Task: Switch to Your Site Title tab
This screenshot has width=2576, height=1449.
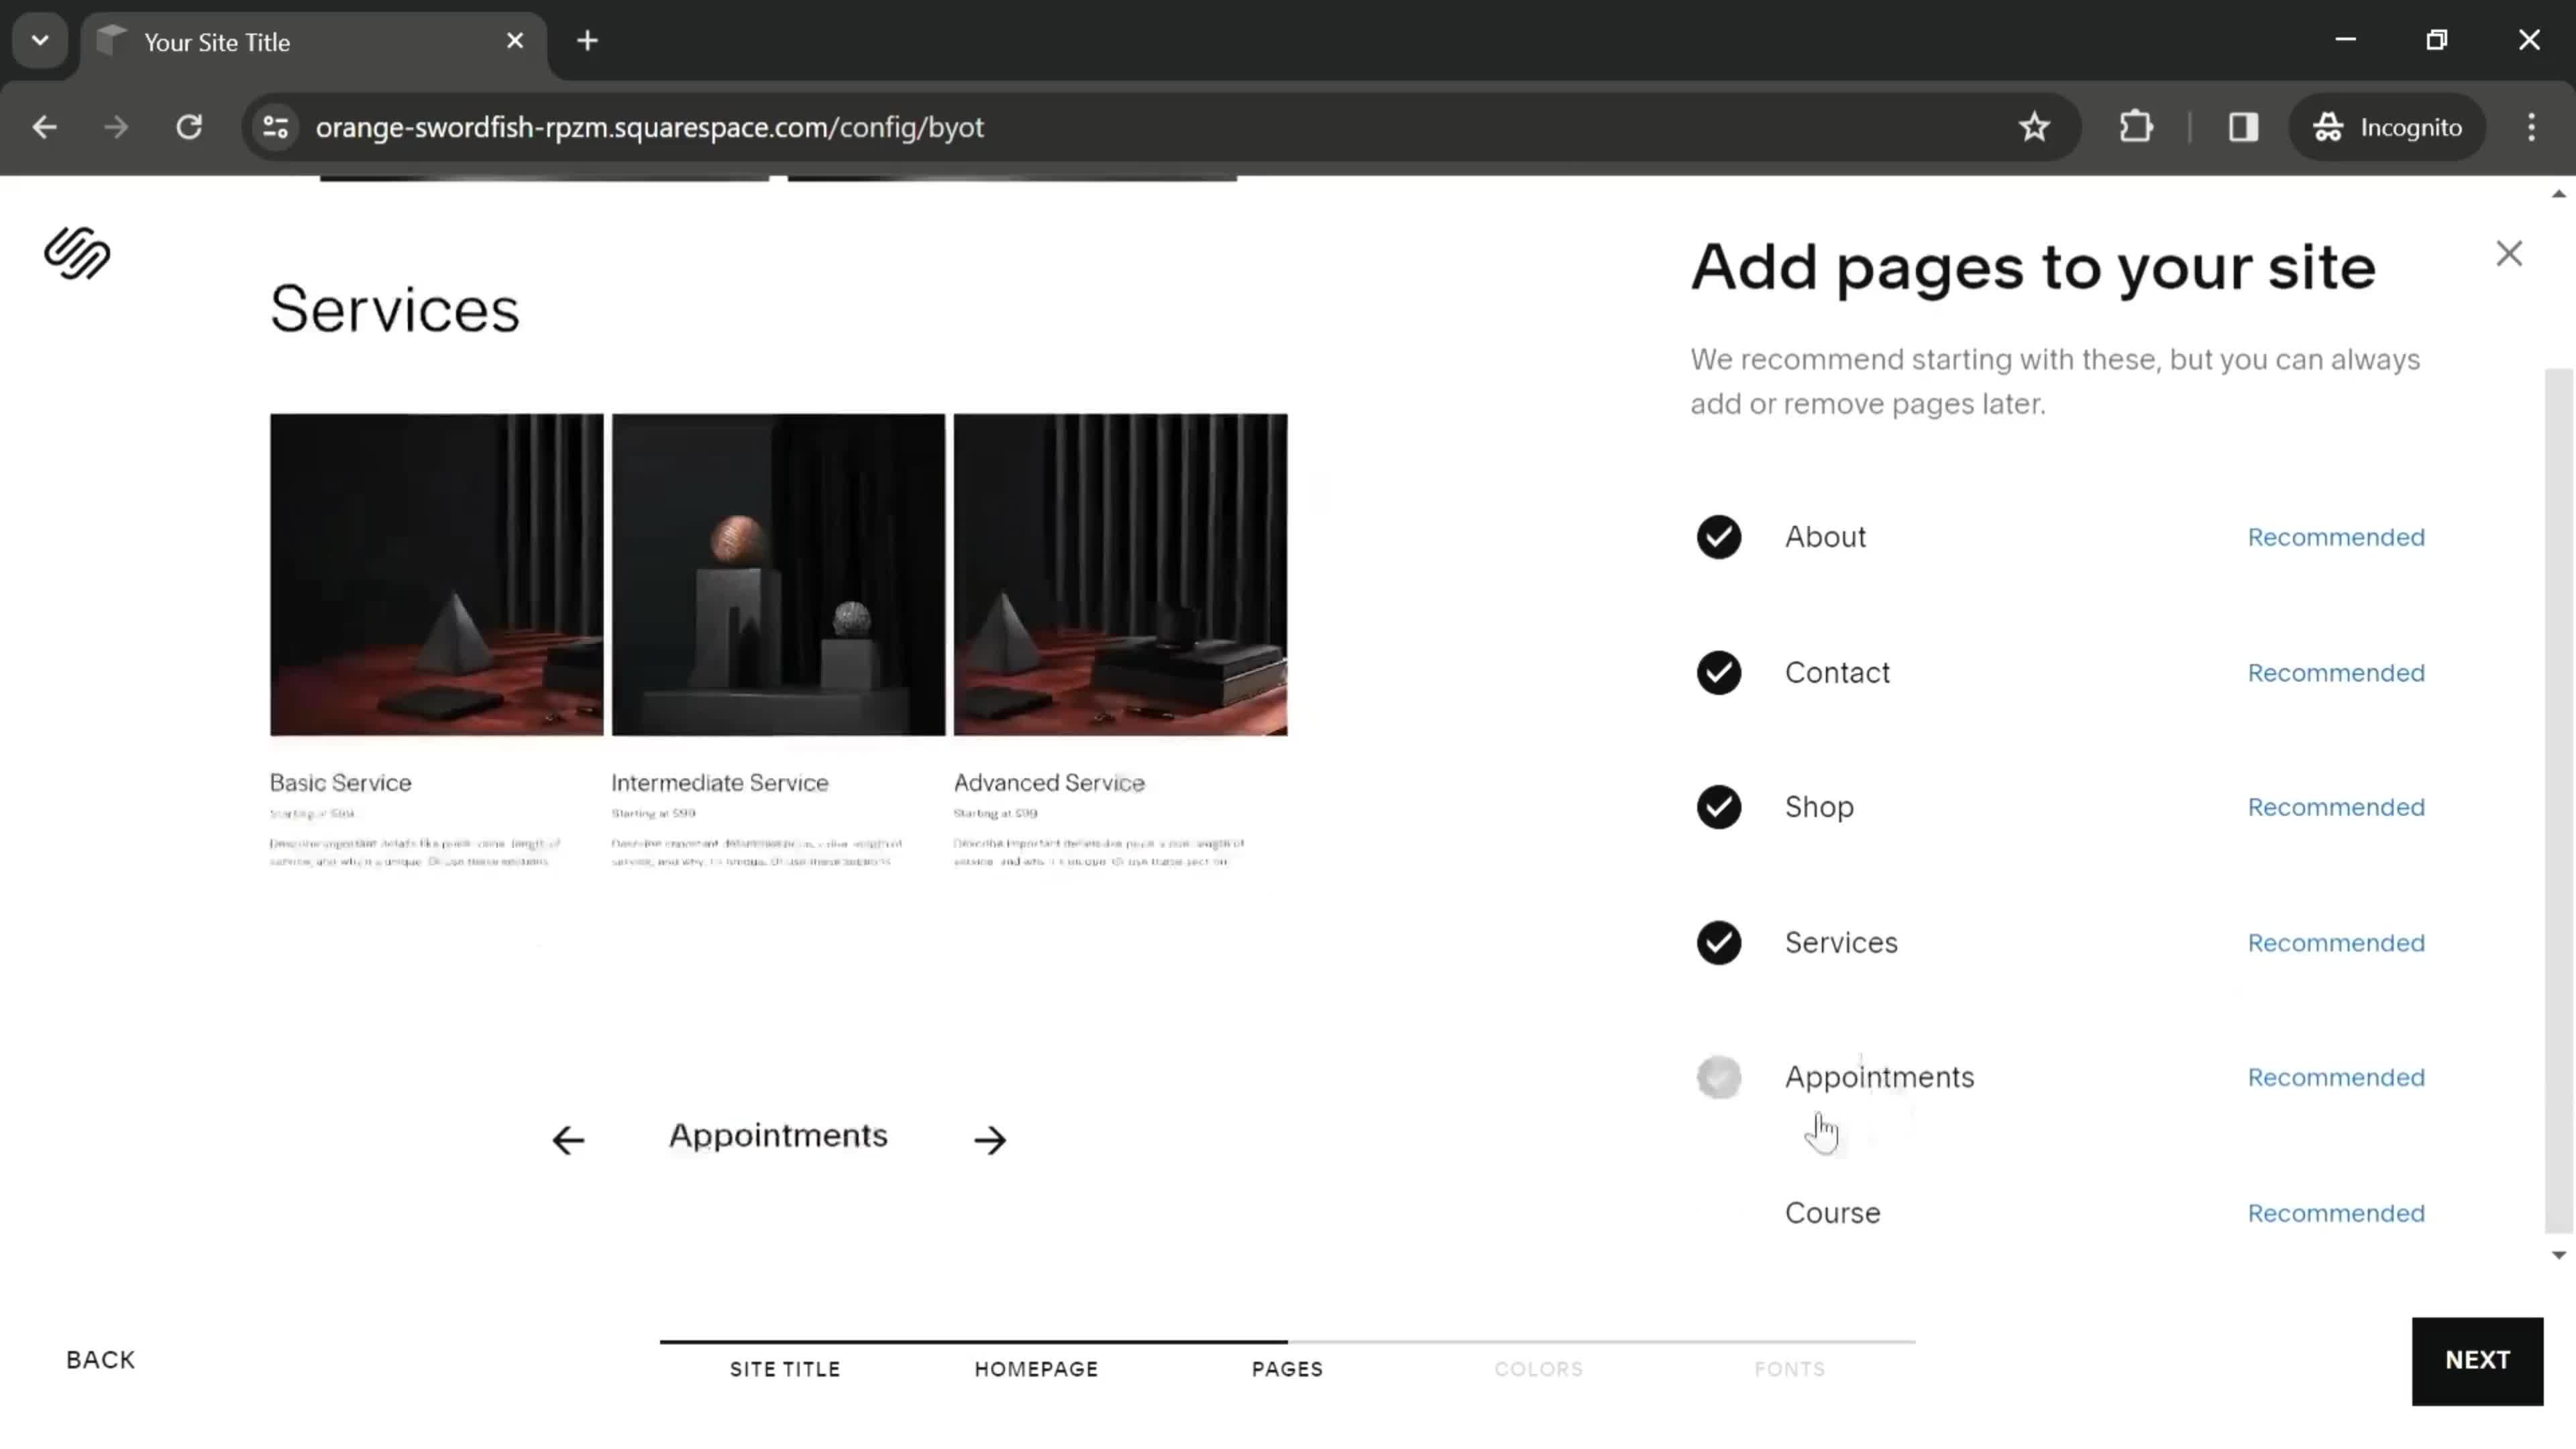Action: (314, 42)
